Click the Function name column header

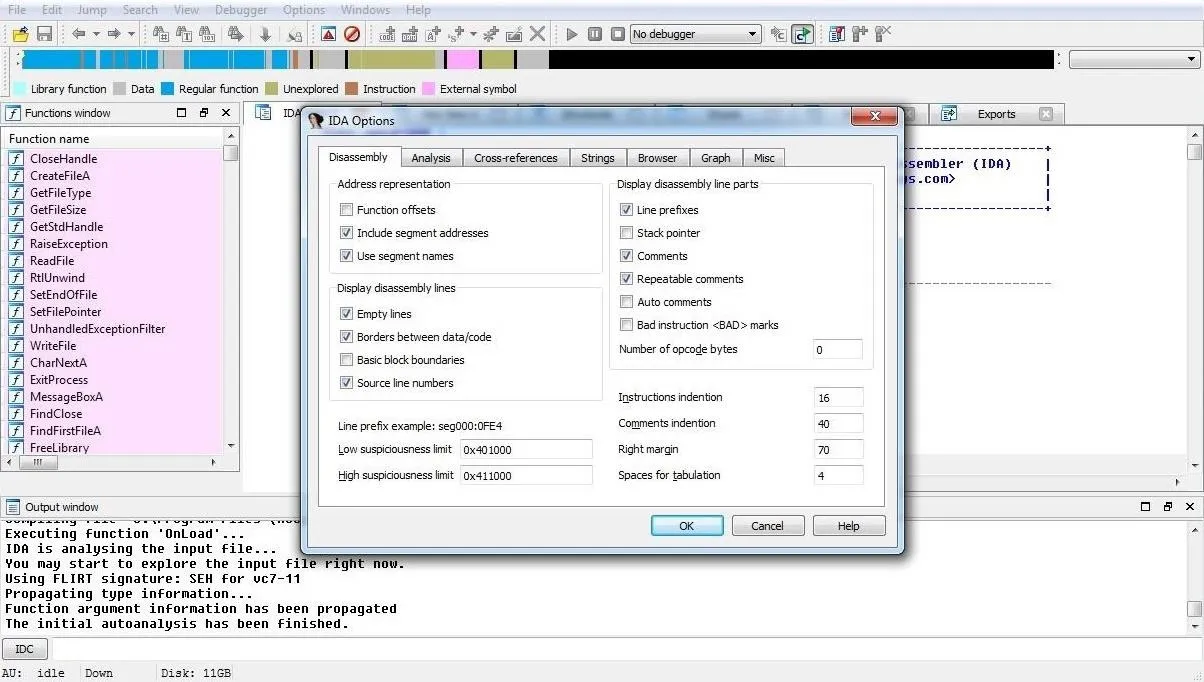coord(114,138)
